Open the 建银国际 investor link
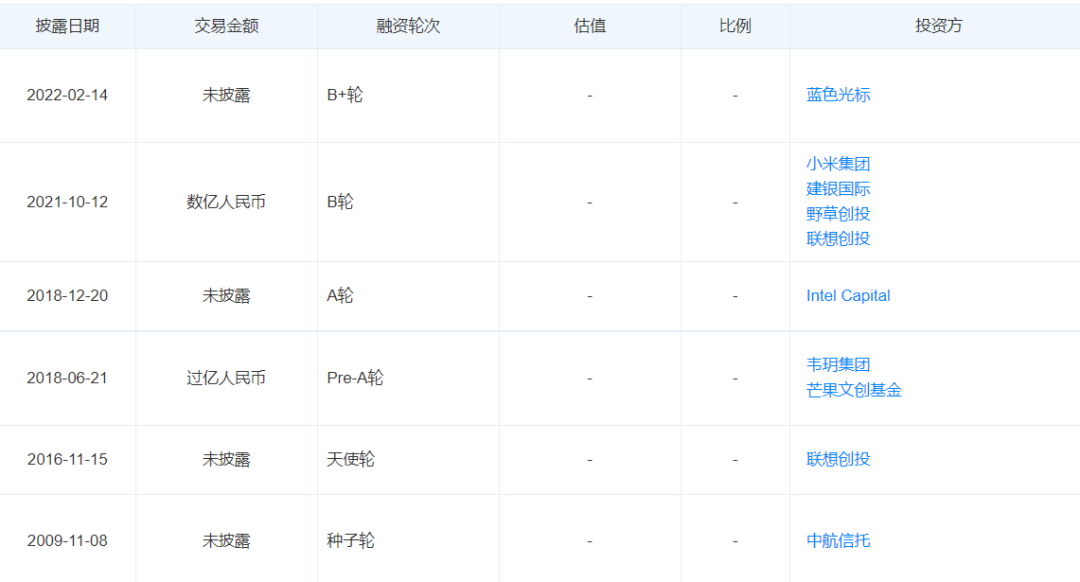 click(838, 189)
